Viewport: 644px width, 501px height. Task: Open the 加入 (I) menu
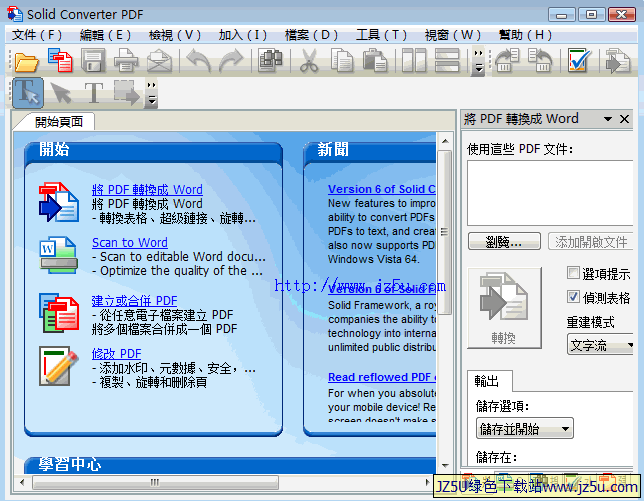[x=243, y=35]
